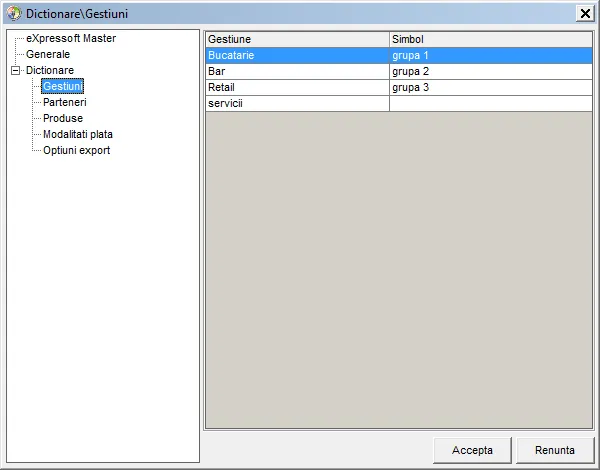
Task: Open the Generale tree item
Action: coord(48,54)
